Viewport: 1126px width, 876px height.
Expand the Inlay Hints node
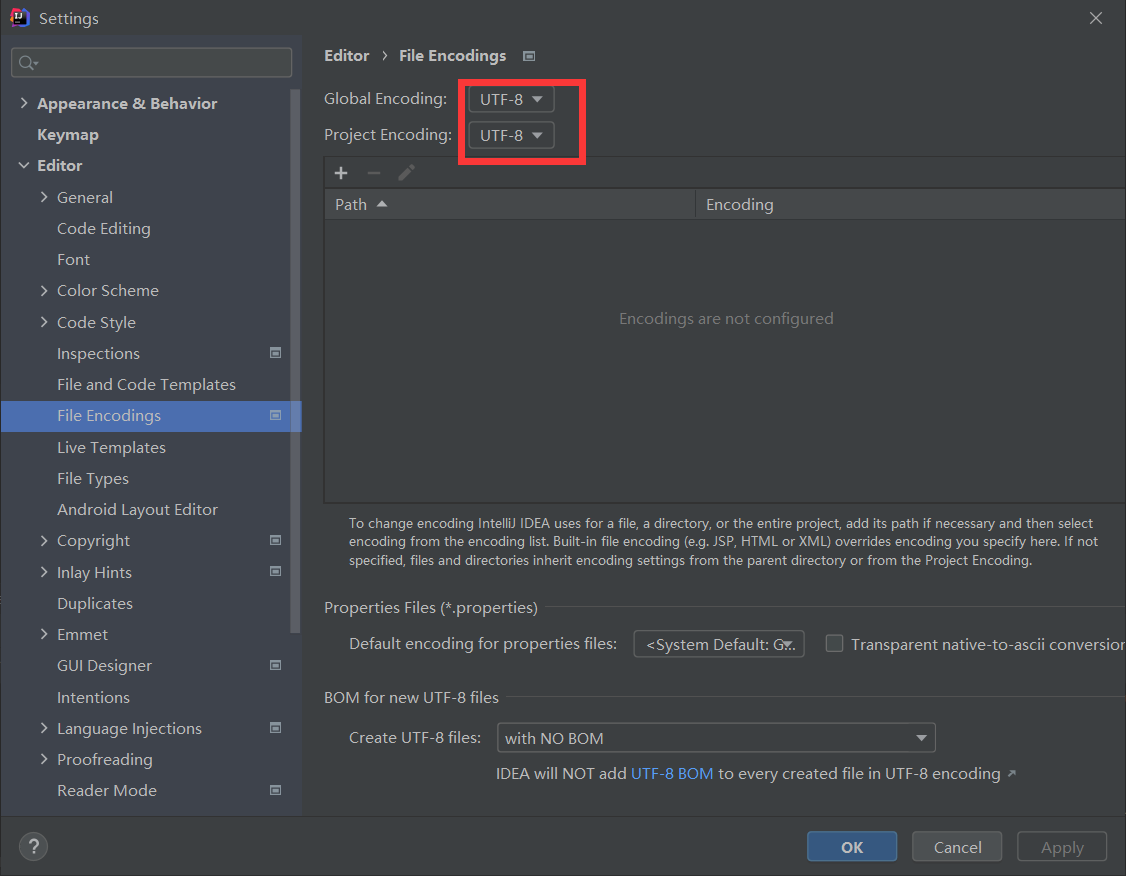44,572
